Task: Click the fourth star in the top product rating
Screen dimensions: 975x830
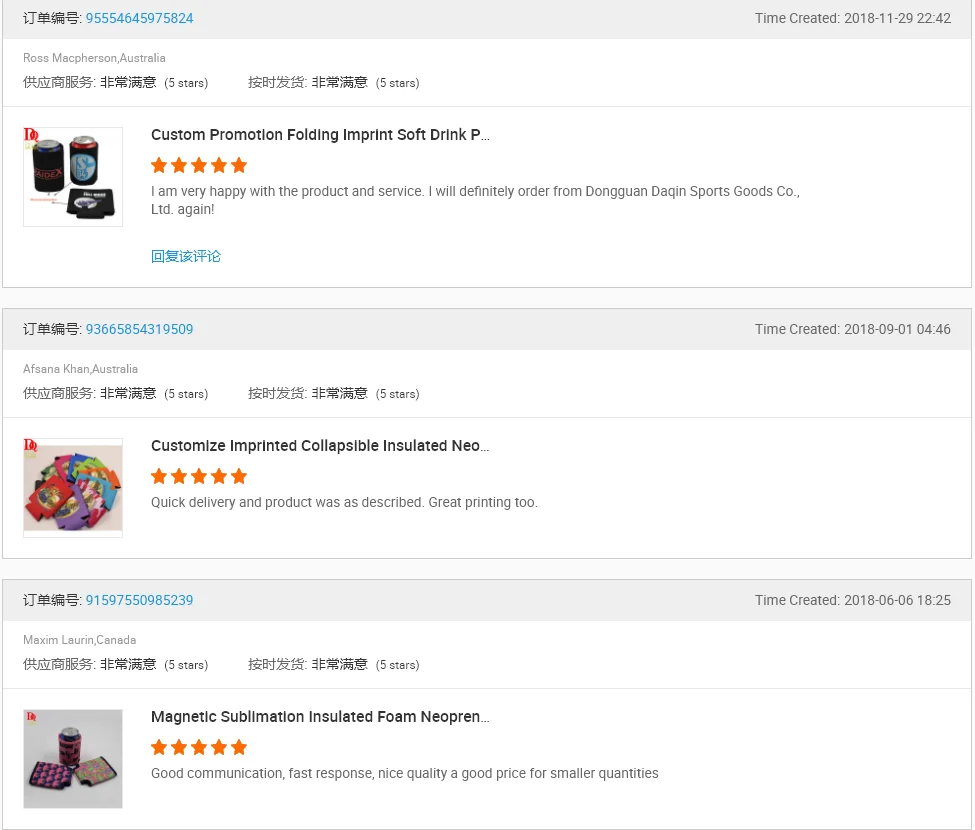Action: 219,165
